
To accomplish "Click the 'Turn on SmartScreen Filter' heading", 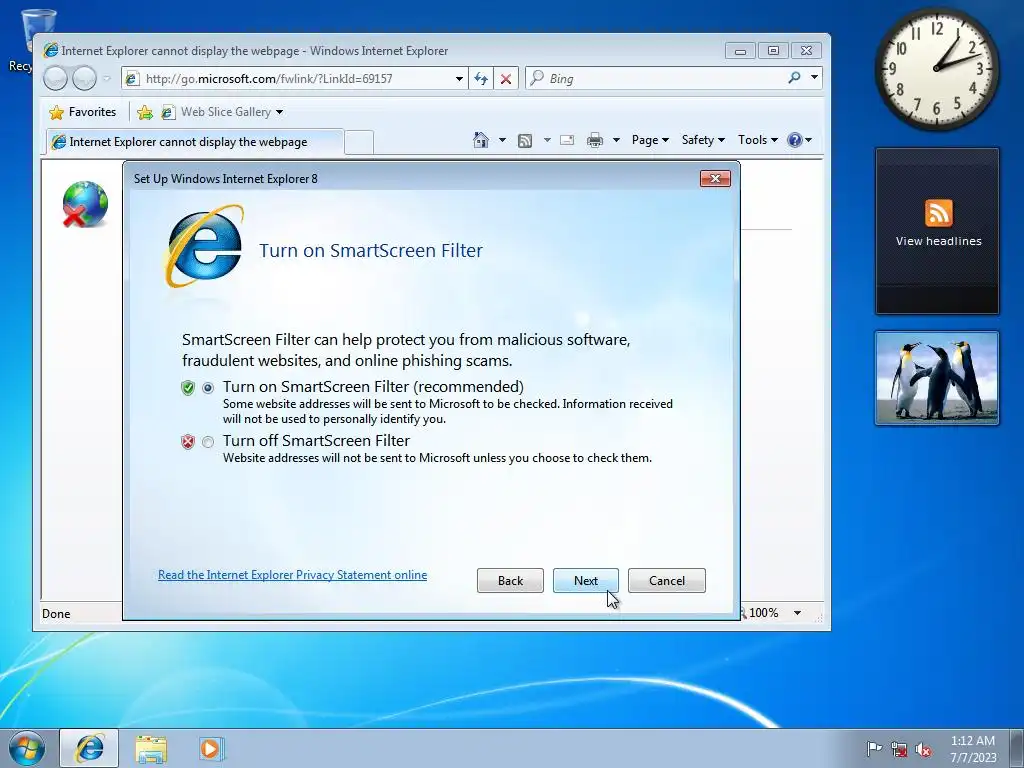I will coord(371,251).
